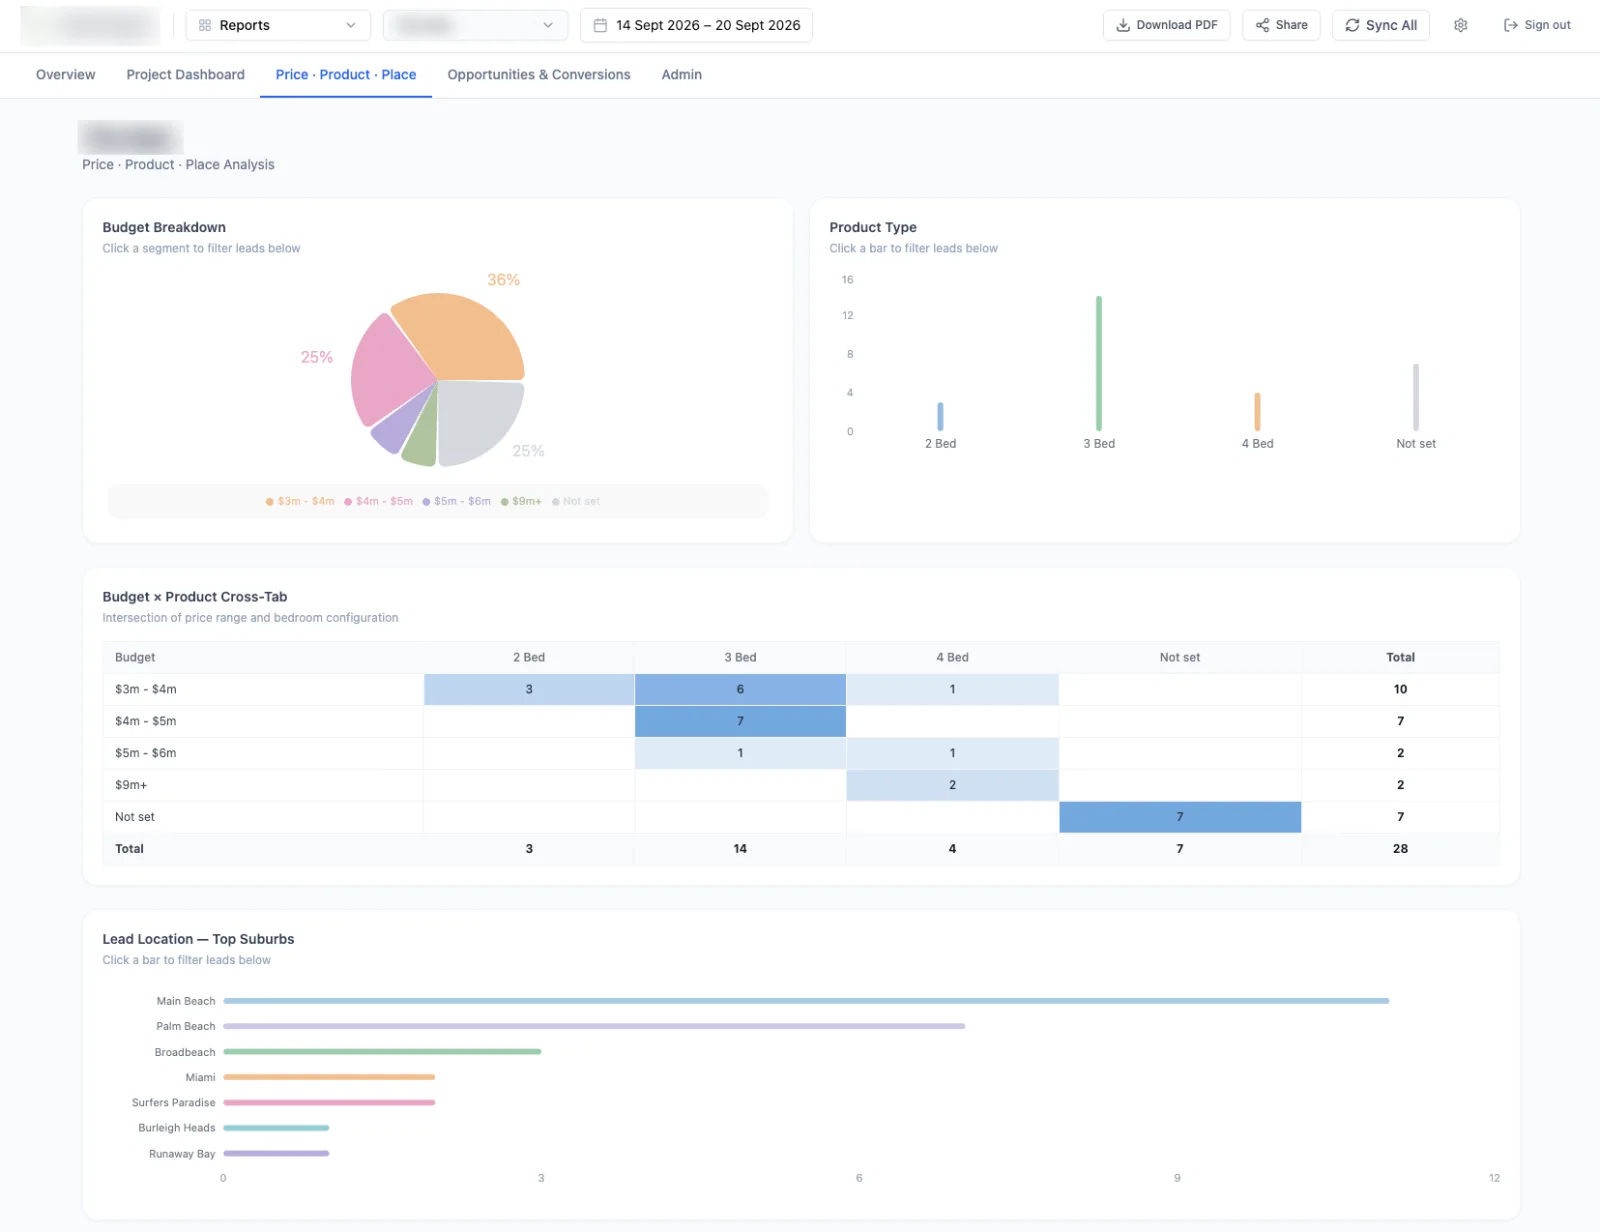Click the Broadbeach suburb bar
Screen dimensions: 1600x1232
click(x=382, y=1052)
